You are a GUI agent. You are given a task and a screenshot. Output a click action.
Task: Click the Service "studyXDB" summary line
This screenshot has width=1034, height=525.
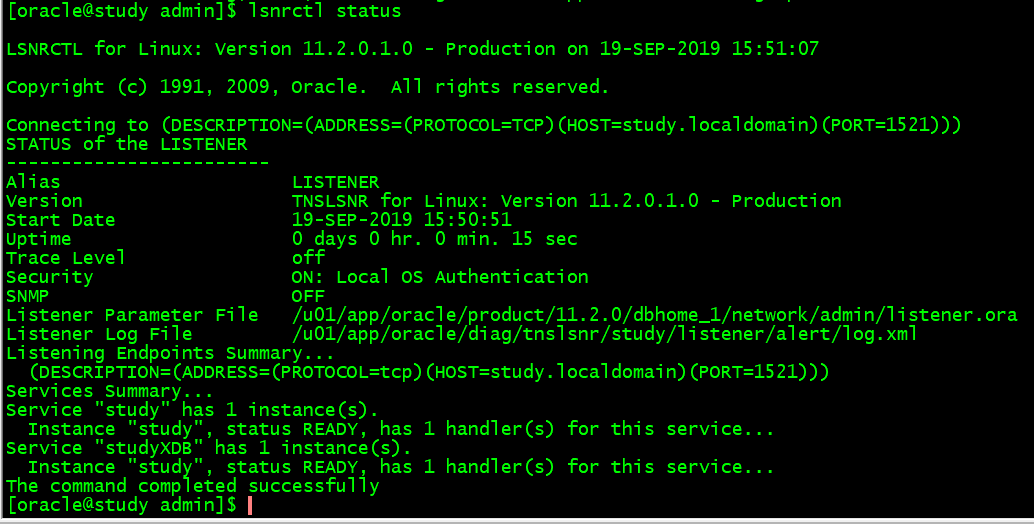point(208,448)
